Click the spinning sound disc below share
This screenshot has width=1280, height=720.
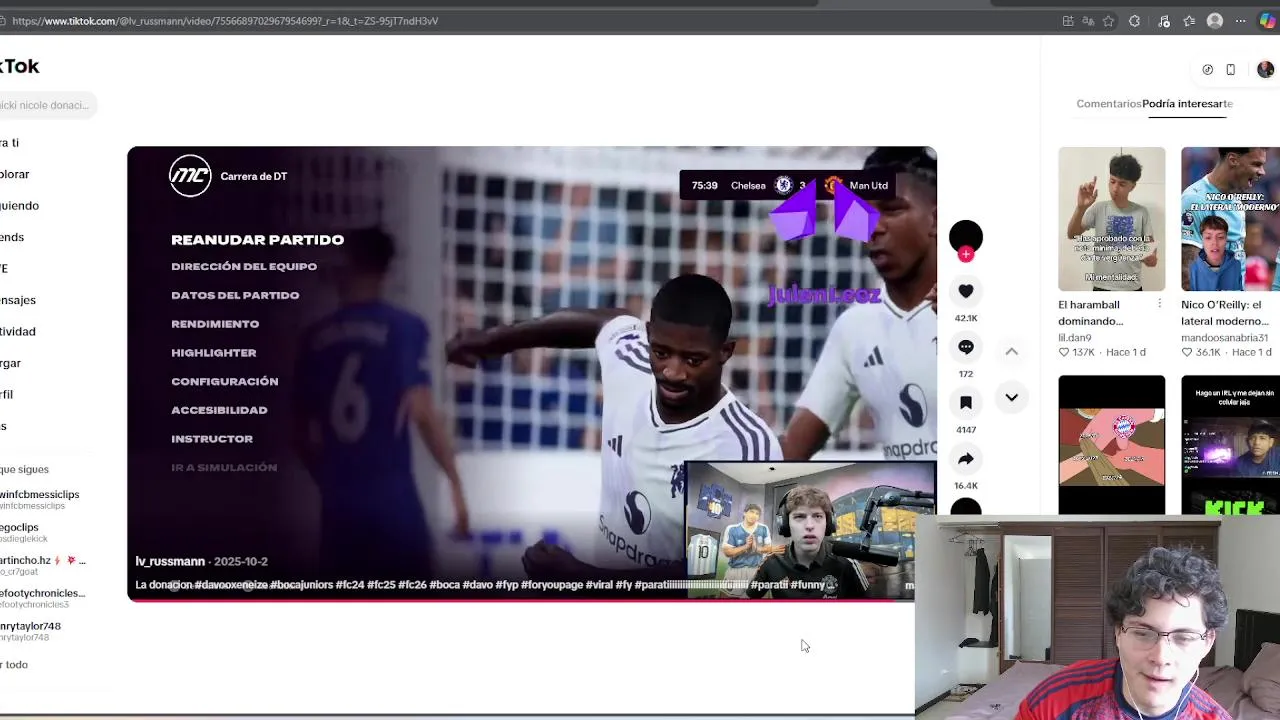[x=966, y=508]
